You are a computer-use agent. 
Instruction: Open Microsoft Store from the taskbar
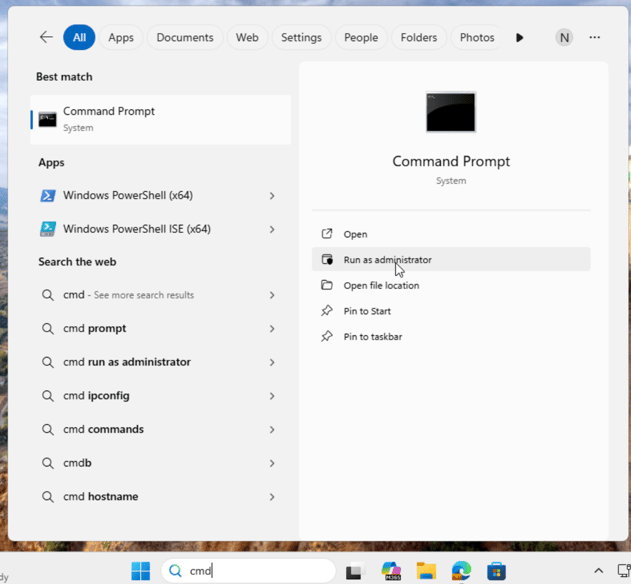(496, 571)
